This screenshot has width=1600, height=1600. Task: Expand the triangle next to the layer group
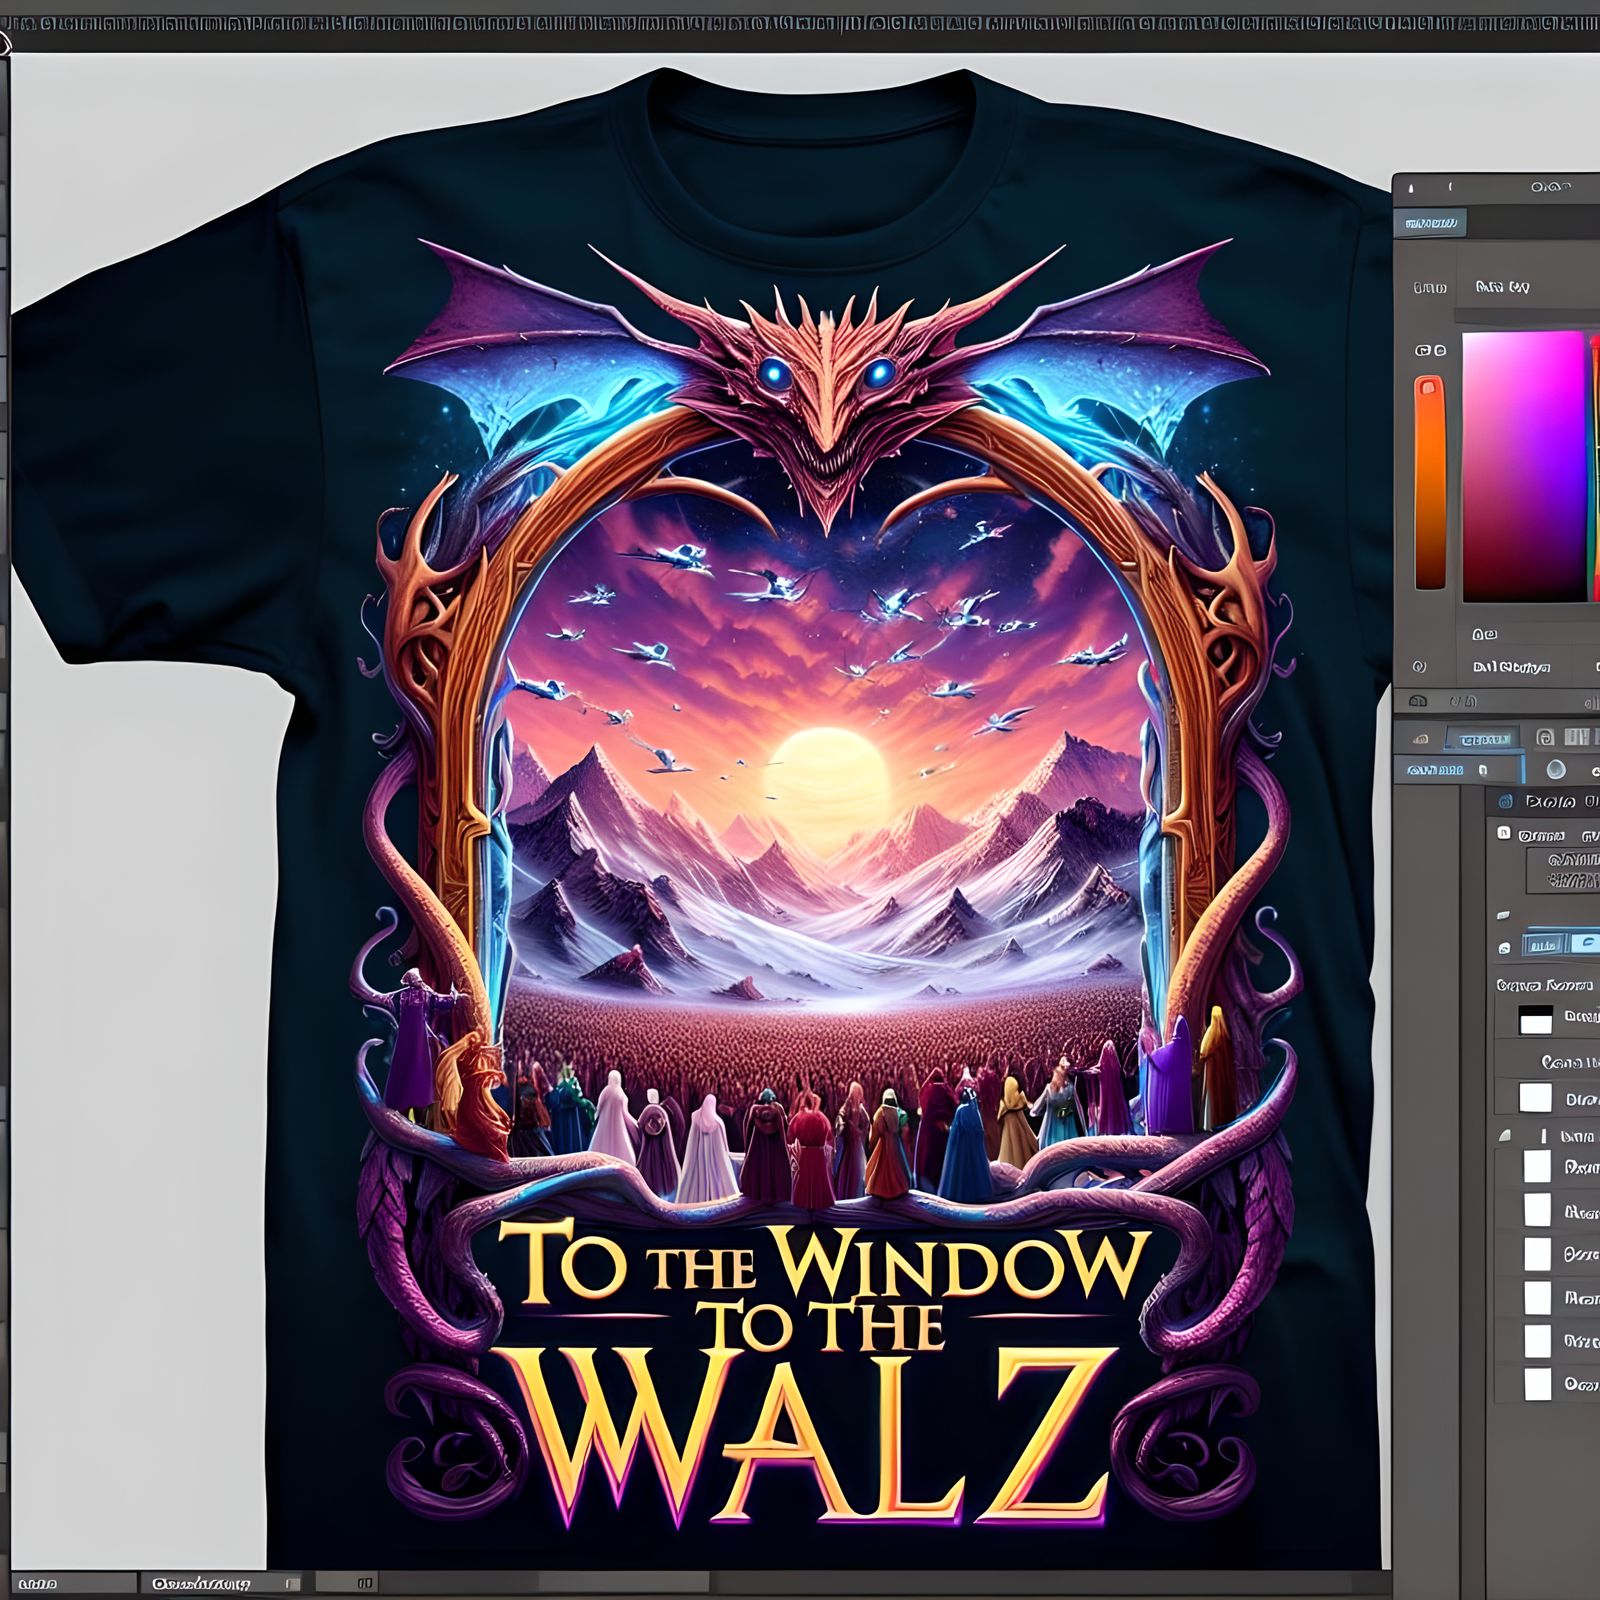click(x=1504, y=1135)
